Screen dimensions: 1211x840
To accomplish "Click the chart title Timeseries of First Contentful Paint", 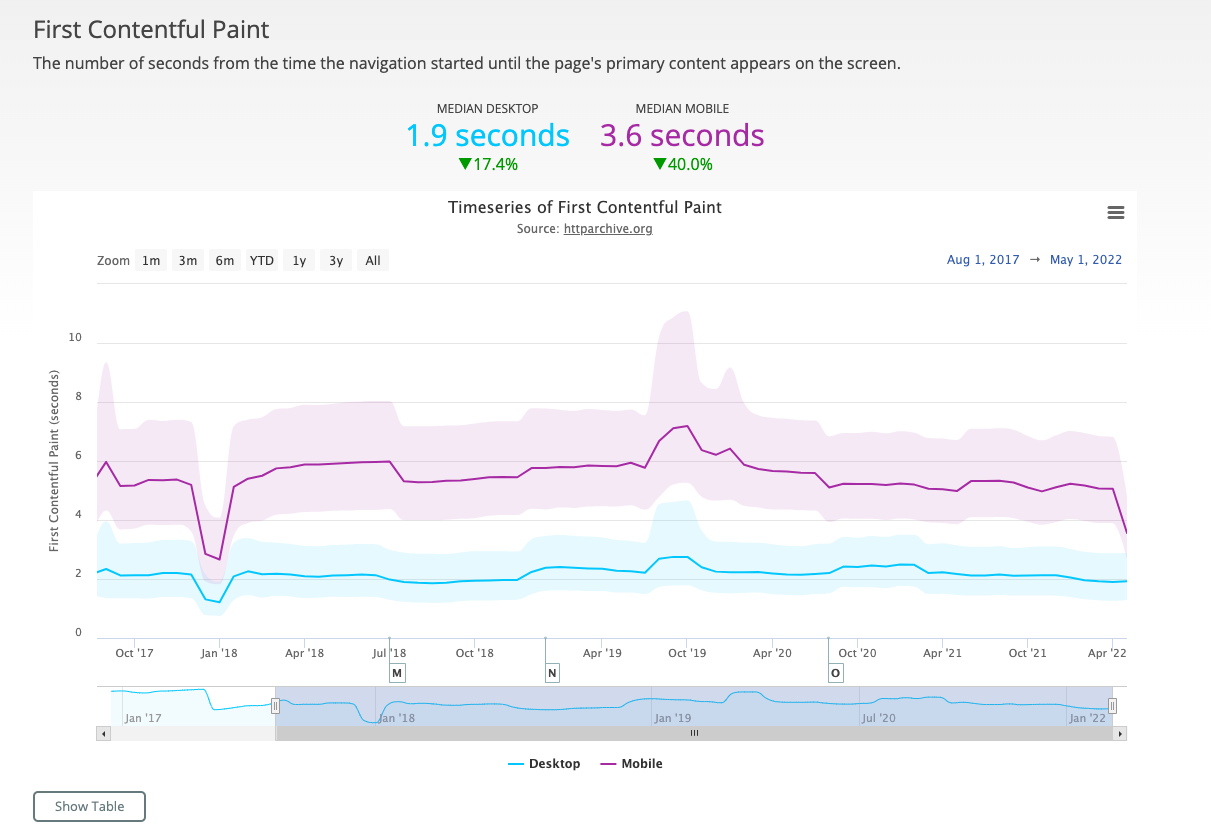I will 585,208.
